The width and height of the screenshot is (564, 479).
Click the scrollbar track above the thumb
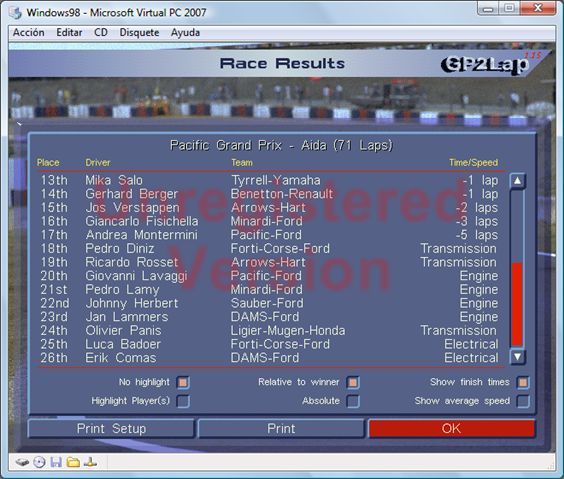pos(517,226)
